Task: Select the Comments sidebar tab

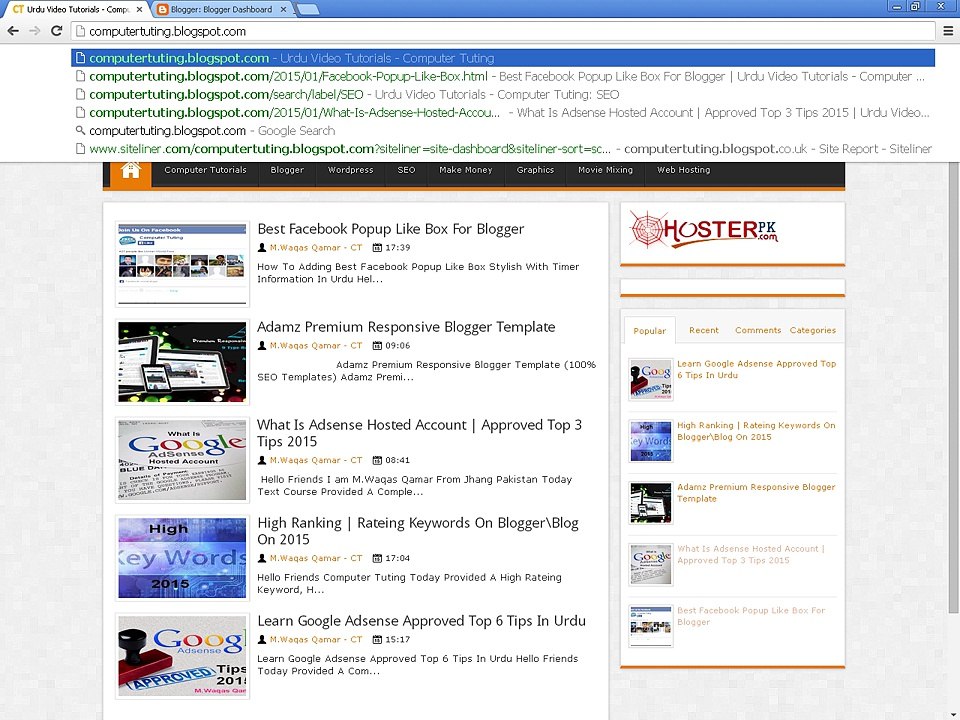Action: (x=758, y=330)
